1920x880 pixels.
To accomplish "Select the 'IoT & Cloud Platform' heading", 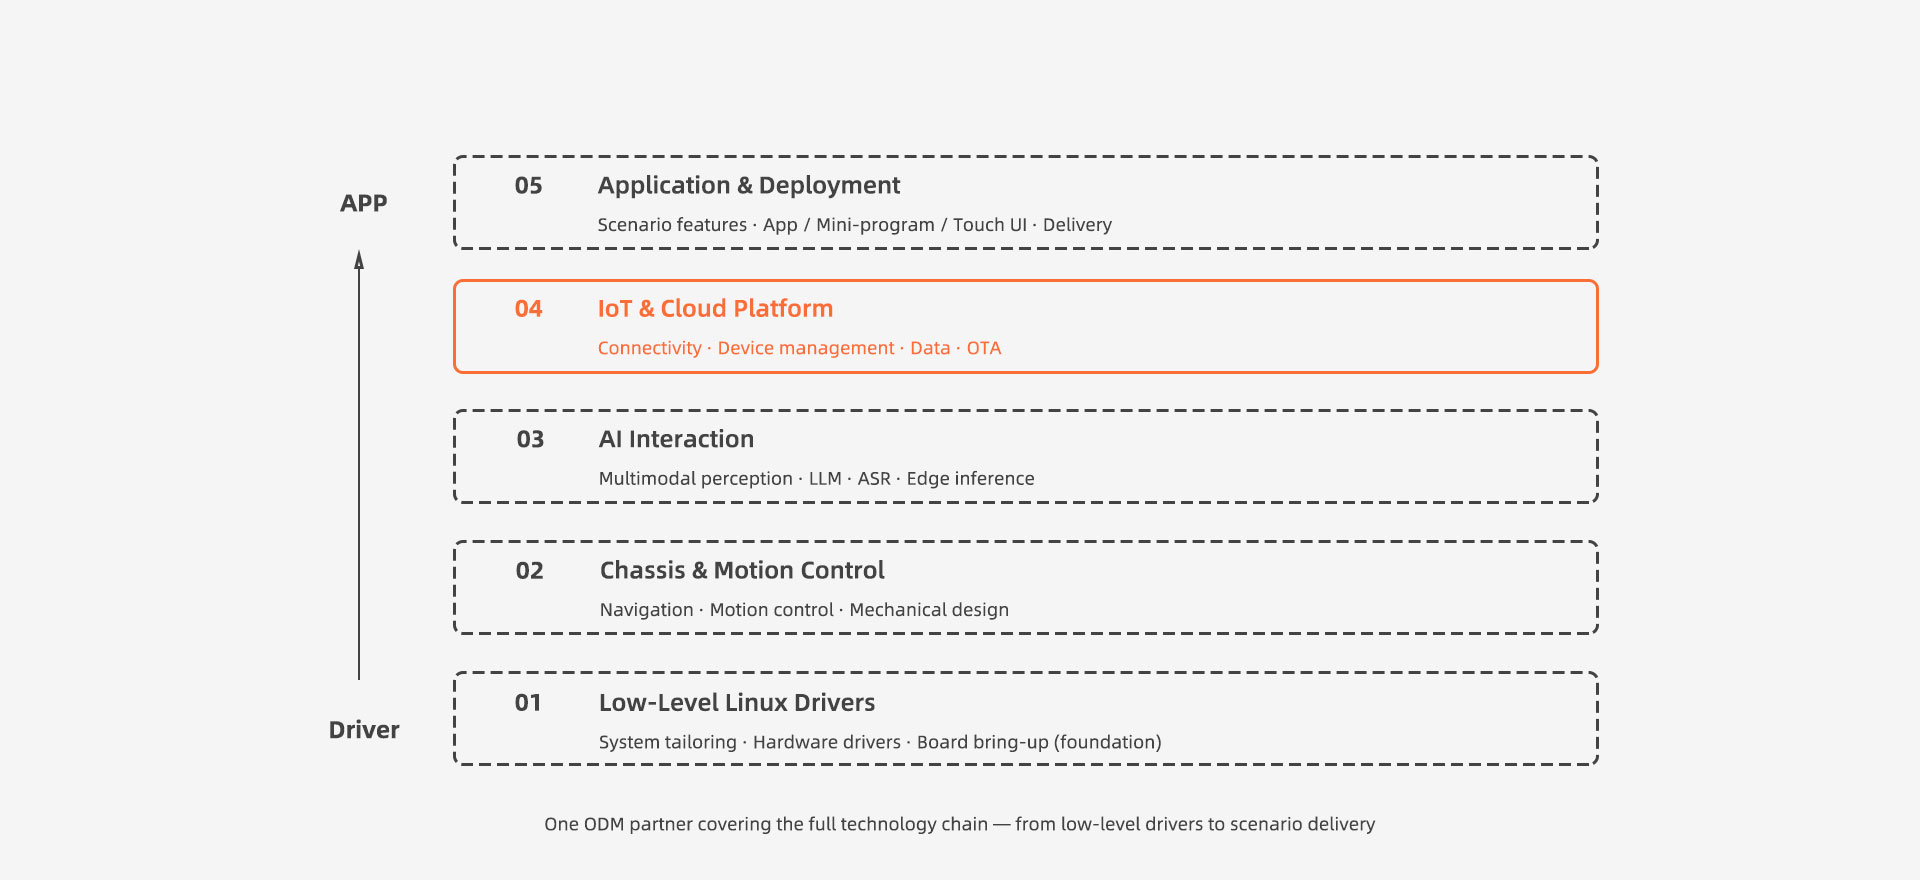I will (715, 309).
